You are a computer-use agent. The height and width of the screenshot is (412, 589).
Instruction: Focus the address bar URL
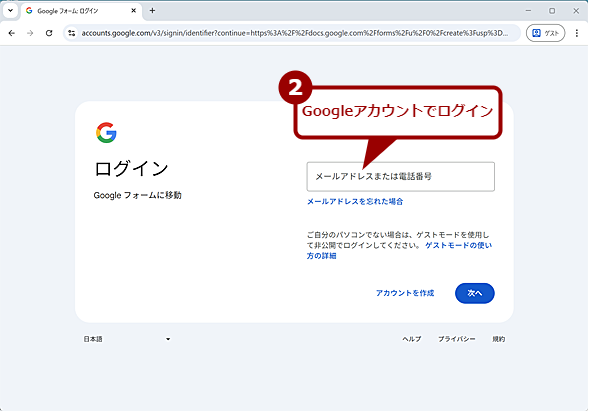point(295,33)
